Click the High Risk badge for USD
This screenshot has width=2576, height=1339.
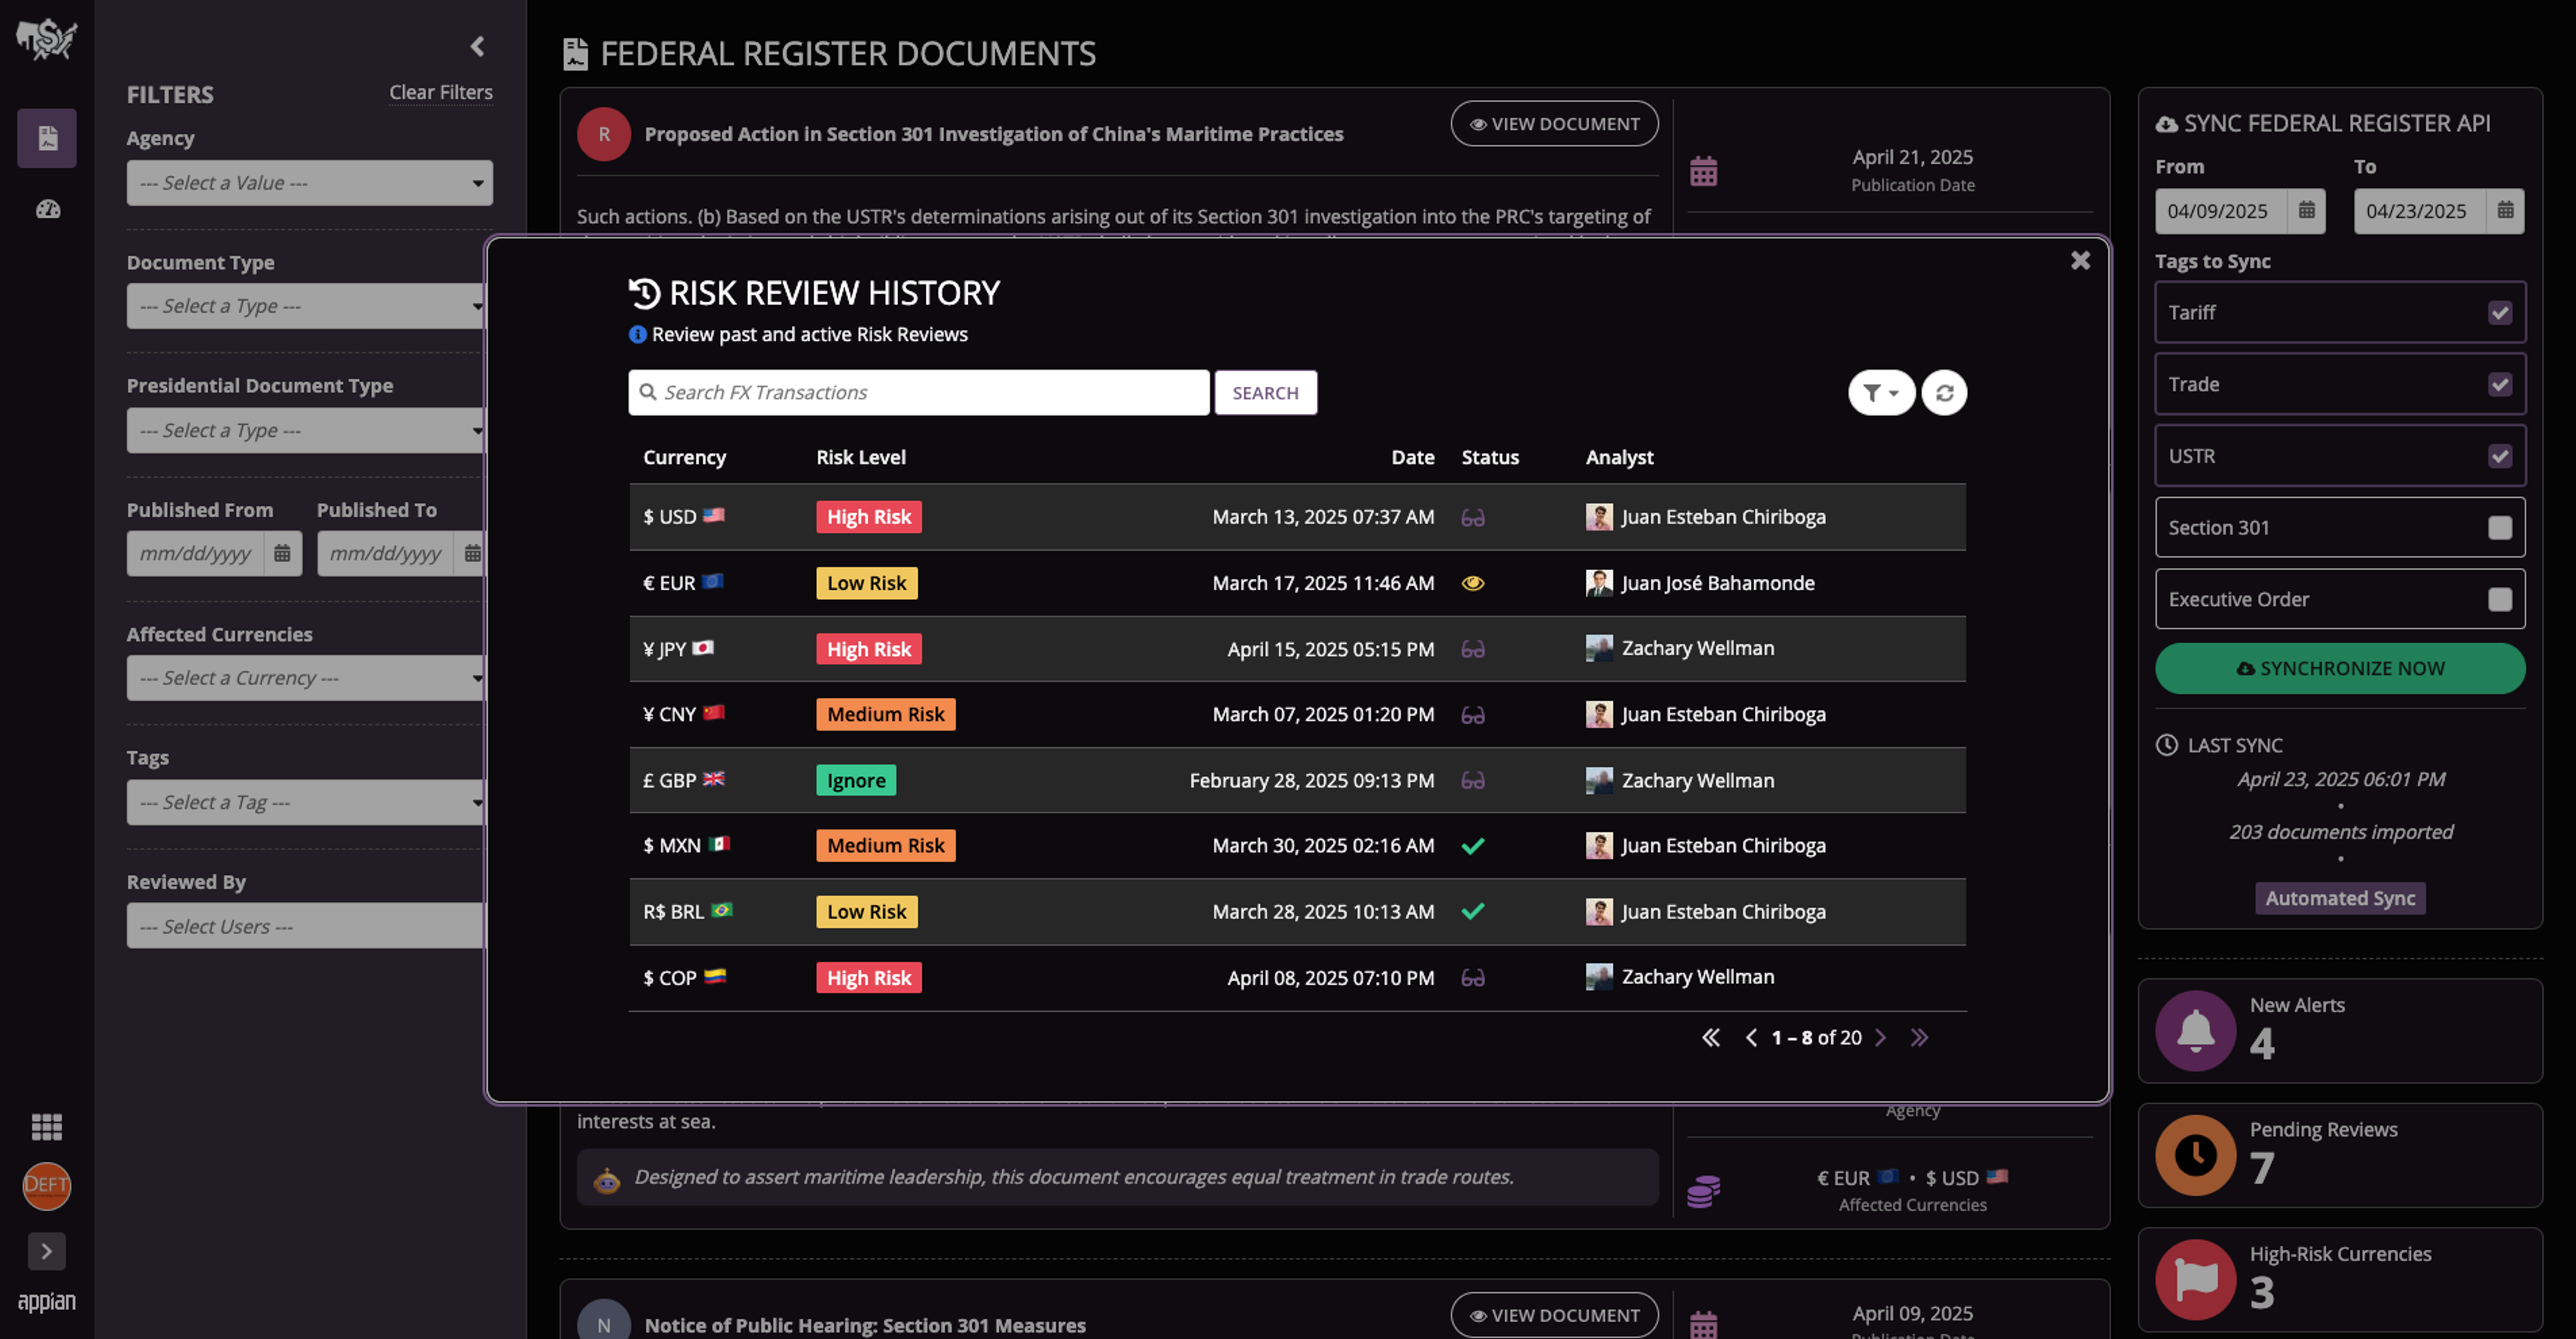click(x=868, y=517)
